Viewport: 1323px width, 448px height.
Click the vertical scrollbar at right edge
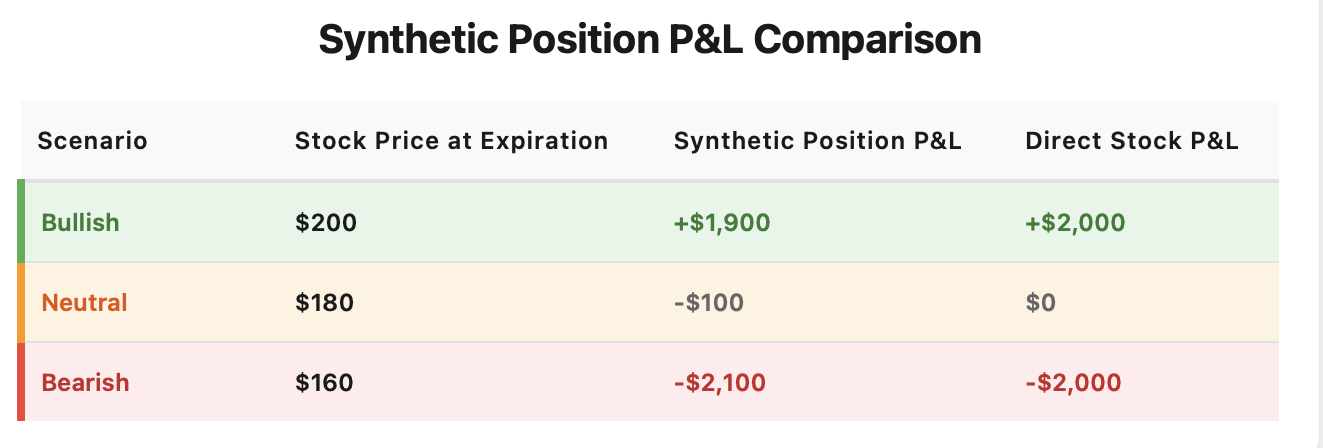(x=1318, y=224)
